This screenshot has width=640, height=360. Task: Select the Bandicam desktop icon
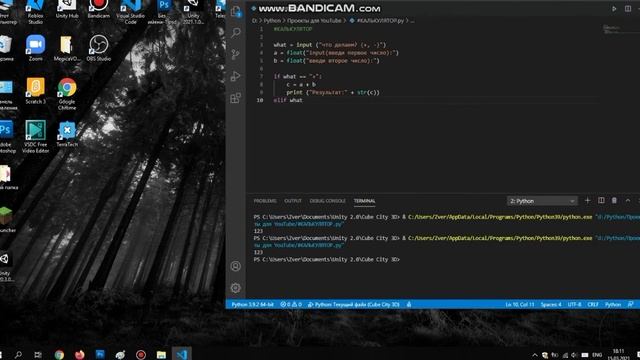98,9
